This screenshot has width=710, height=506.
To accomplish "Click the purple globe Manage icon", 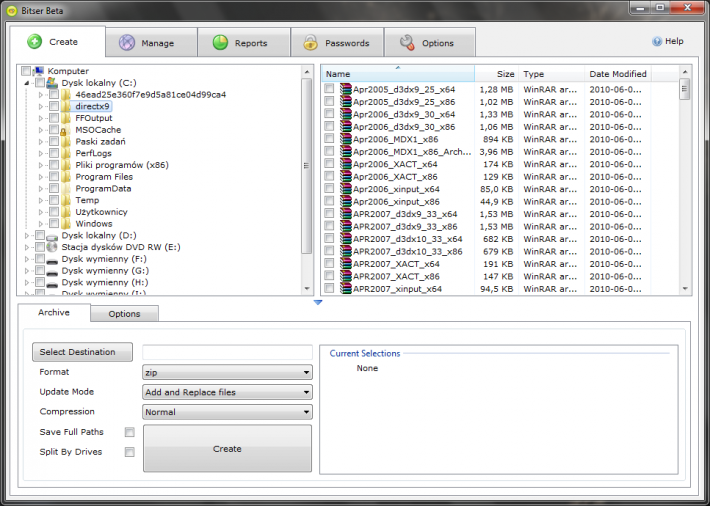I will tap(127, 43).
